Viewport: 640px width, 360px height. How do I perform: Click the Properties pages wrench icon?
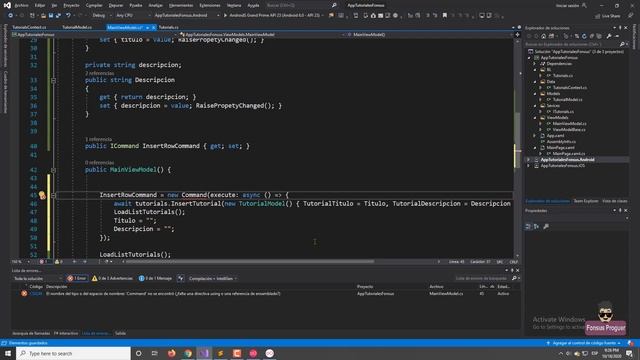(x=546, y=226)
